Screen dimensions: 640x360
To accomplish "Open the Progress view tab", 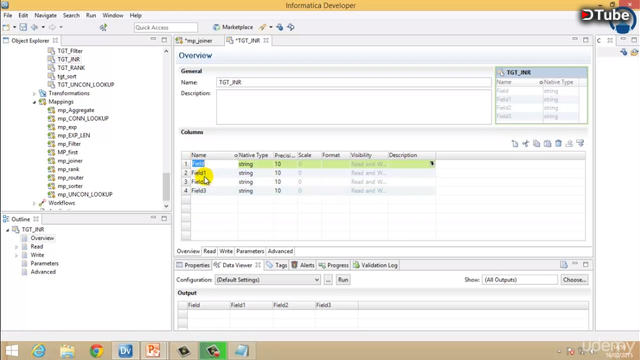I will tap(333, 265).
